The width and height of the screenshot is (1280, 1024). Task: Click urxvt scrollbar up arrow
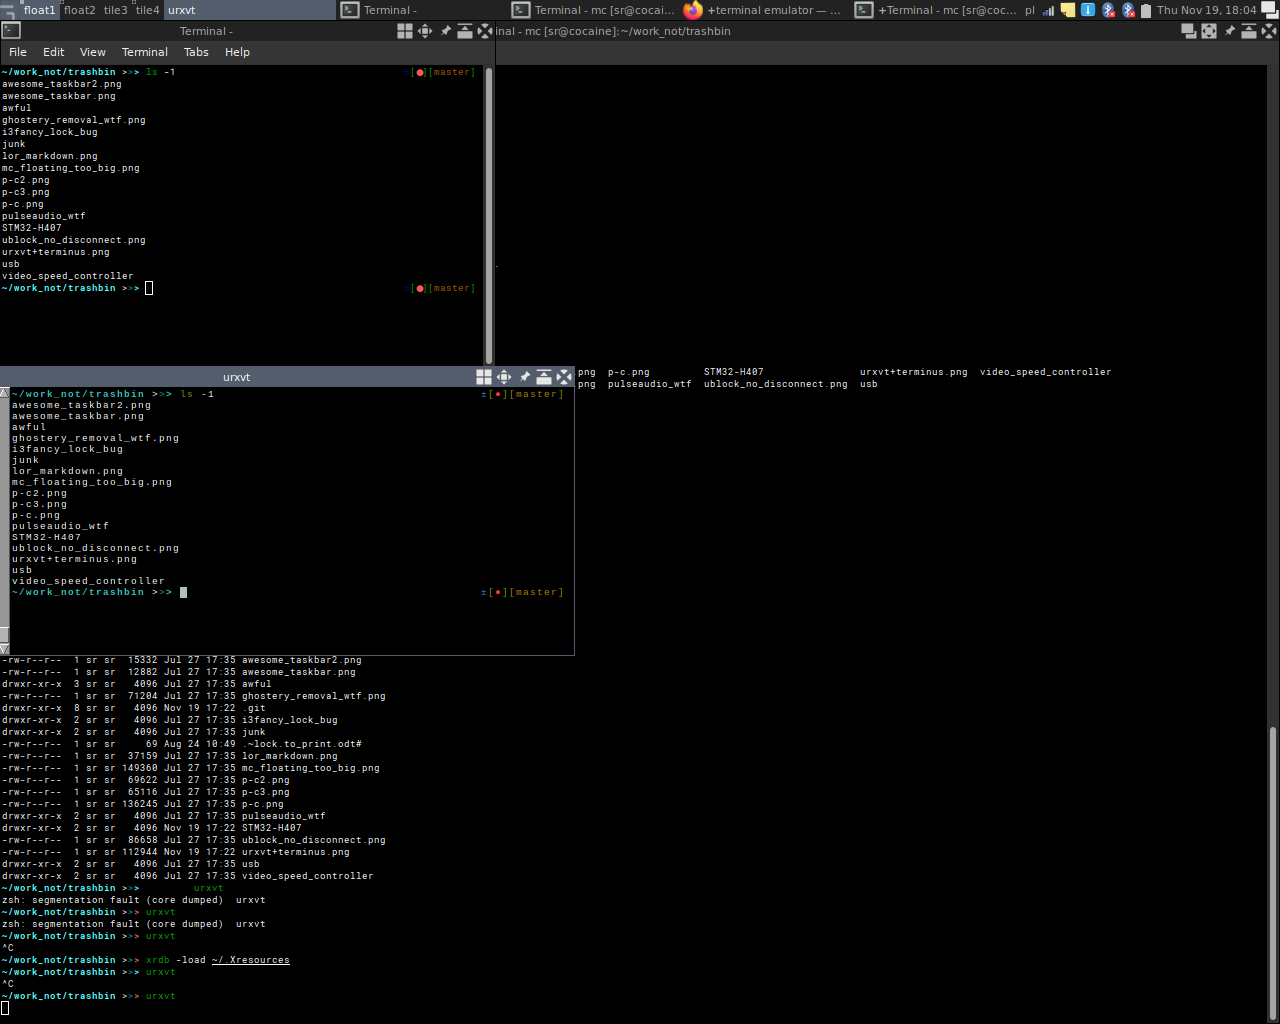coord(4,393)
